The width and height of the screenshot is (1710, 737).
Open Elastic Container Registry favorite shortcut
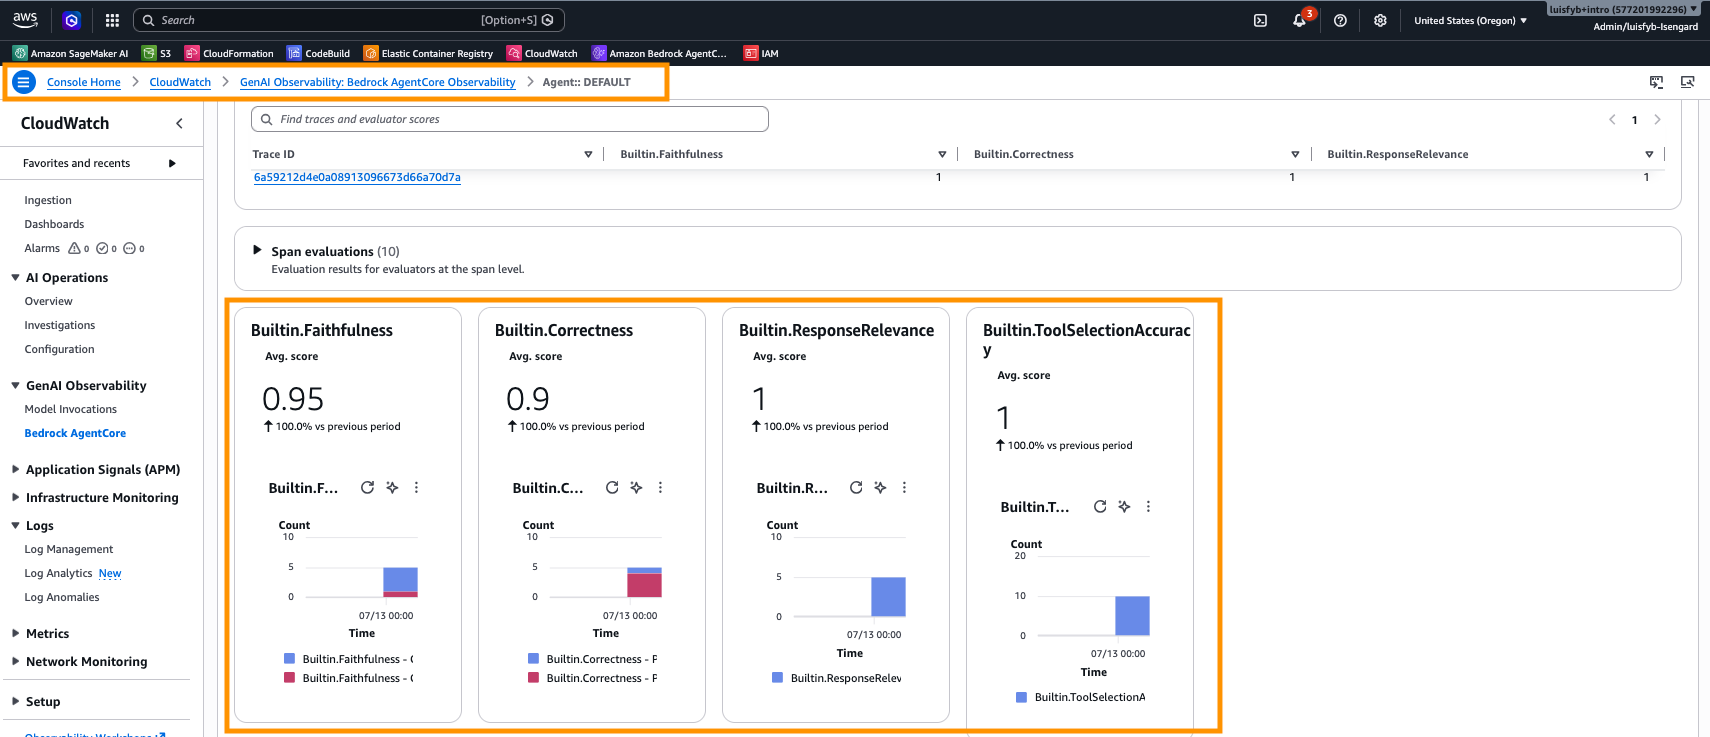pos(428,53)
